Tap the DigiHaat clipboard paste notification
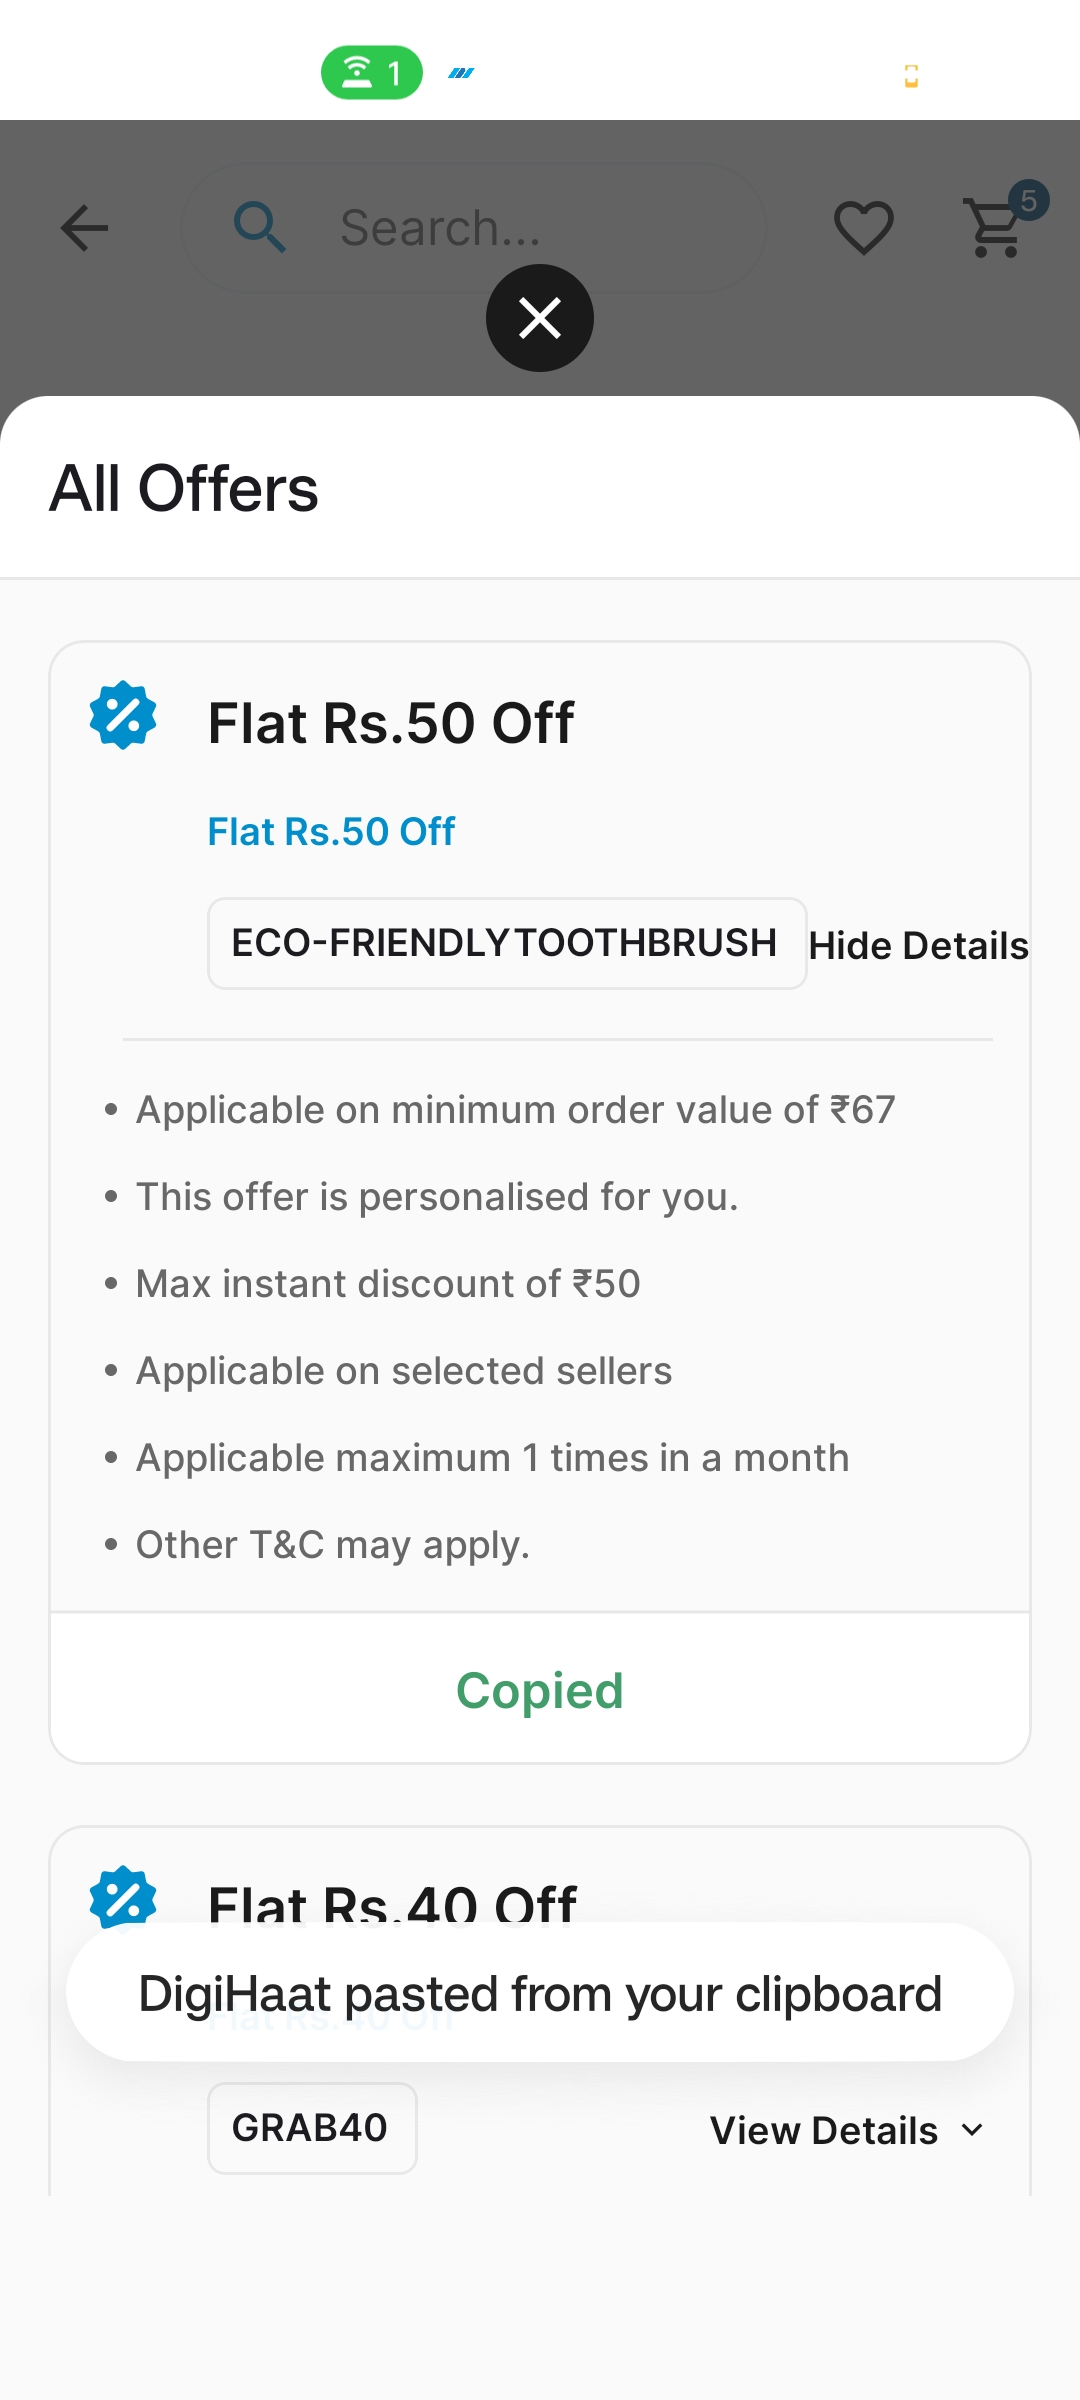1080x2400 pixels. (540, 1993)
